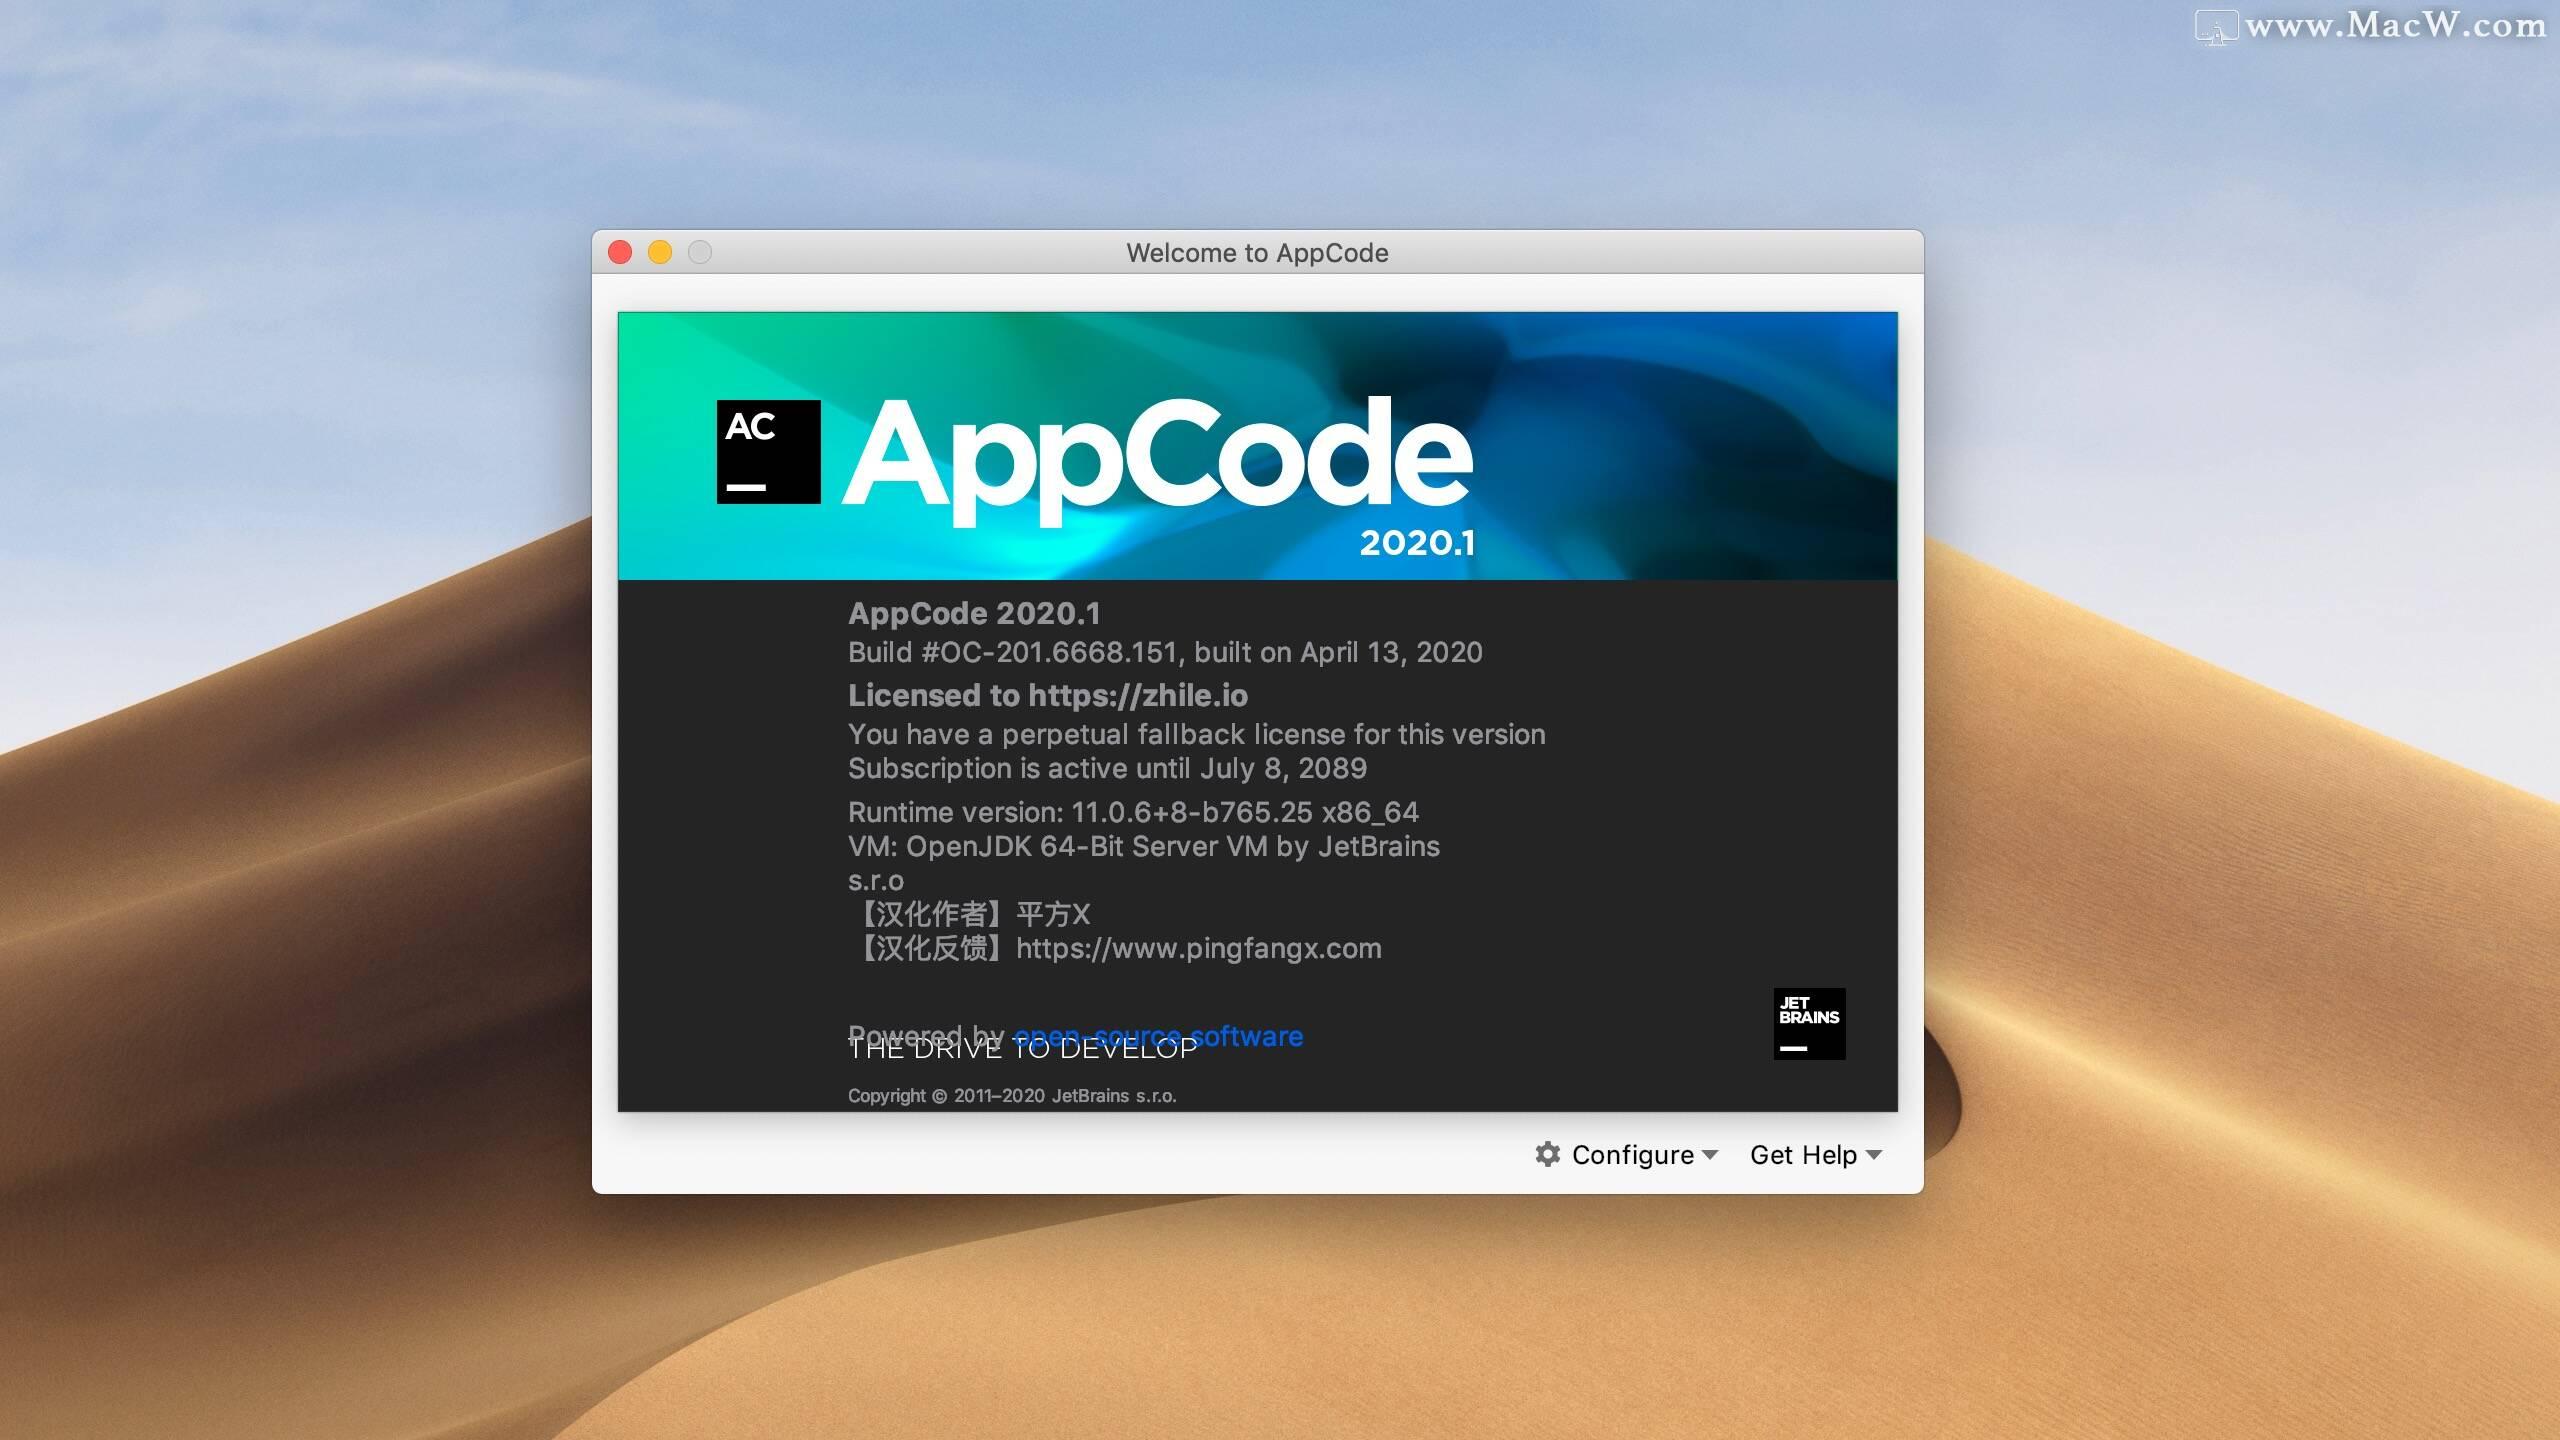Click the Copyright JetBrains s.r.o. notice
This screenshot has height=1440, width=2560.
point(1012,1095)
